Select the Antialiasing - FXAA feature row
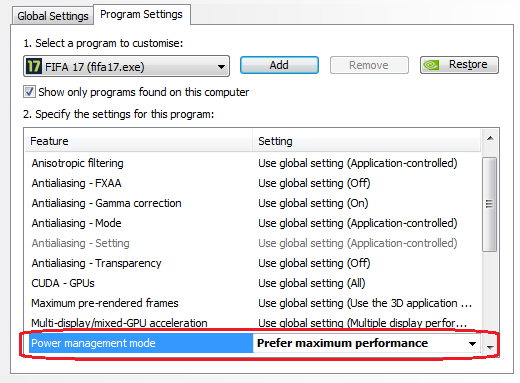 tap(253, 183)
